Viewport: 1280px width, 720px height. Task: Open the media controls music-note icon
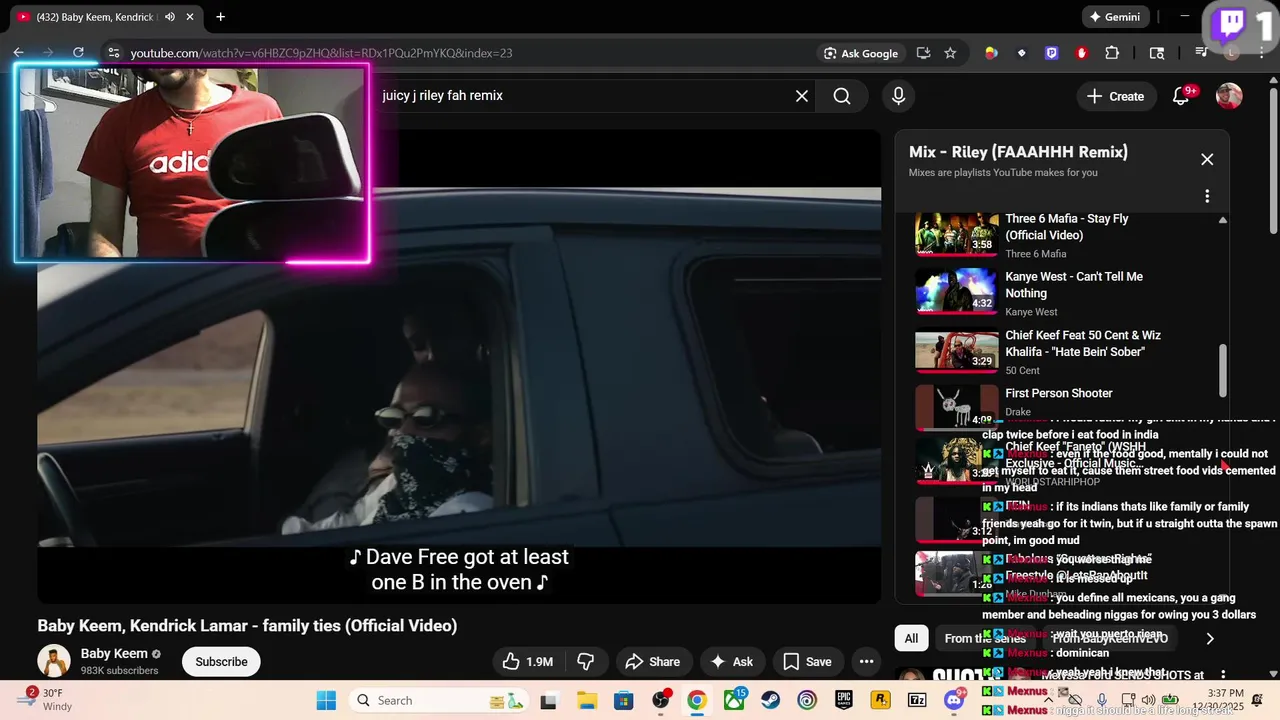[1201, 53]
